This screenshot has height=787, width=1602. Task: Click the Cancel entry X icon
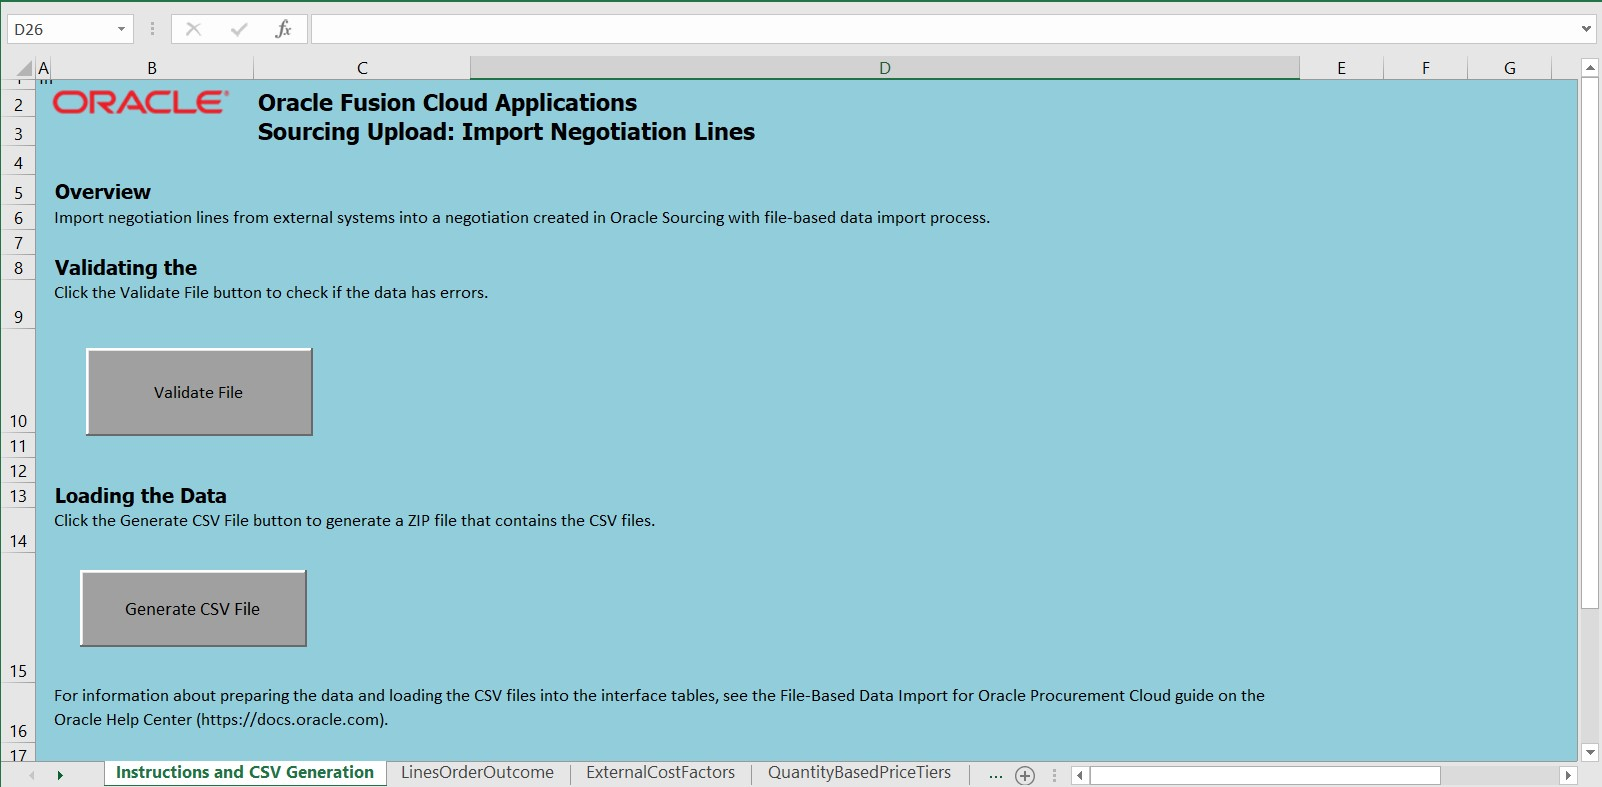[x=194, y=29]
